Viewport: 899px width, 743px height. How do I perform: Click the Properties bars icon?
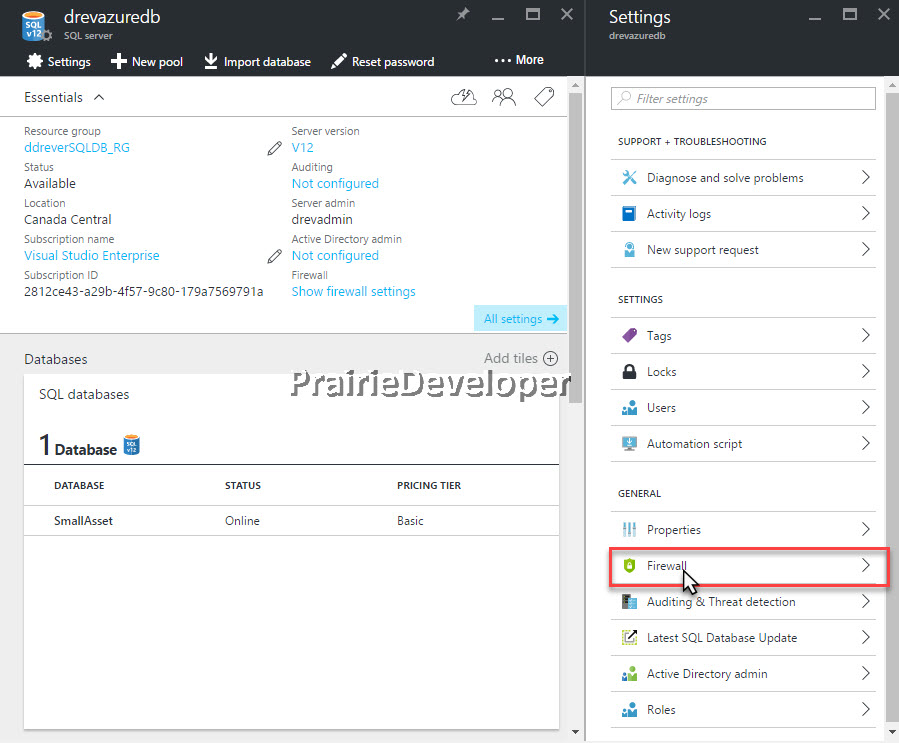[x=630, y=529]
